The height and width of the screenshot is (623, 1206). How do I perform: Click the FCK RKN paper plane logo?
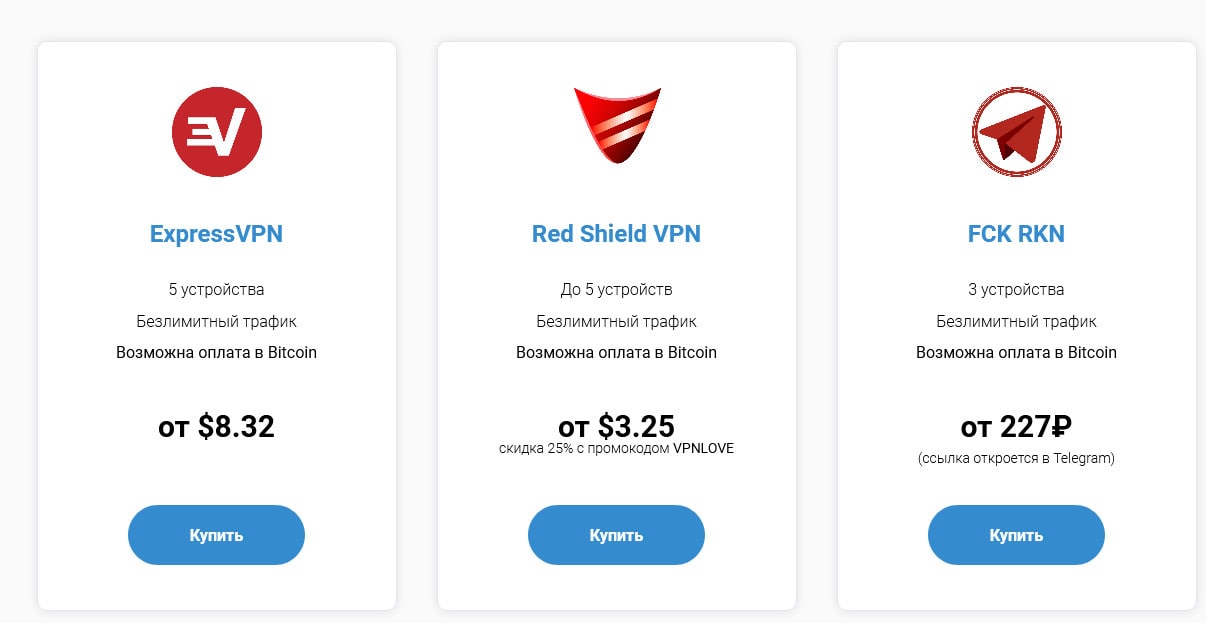tap(1017, 132)
